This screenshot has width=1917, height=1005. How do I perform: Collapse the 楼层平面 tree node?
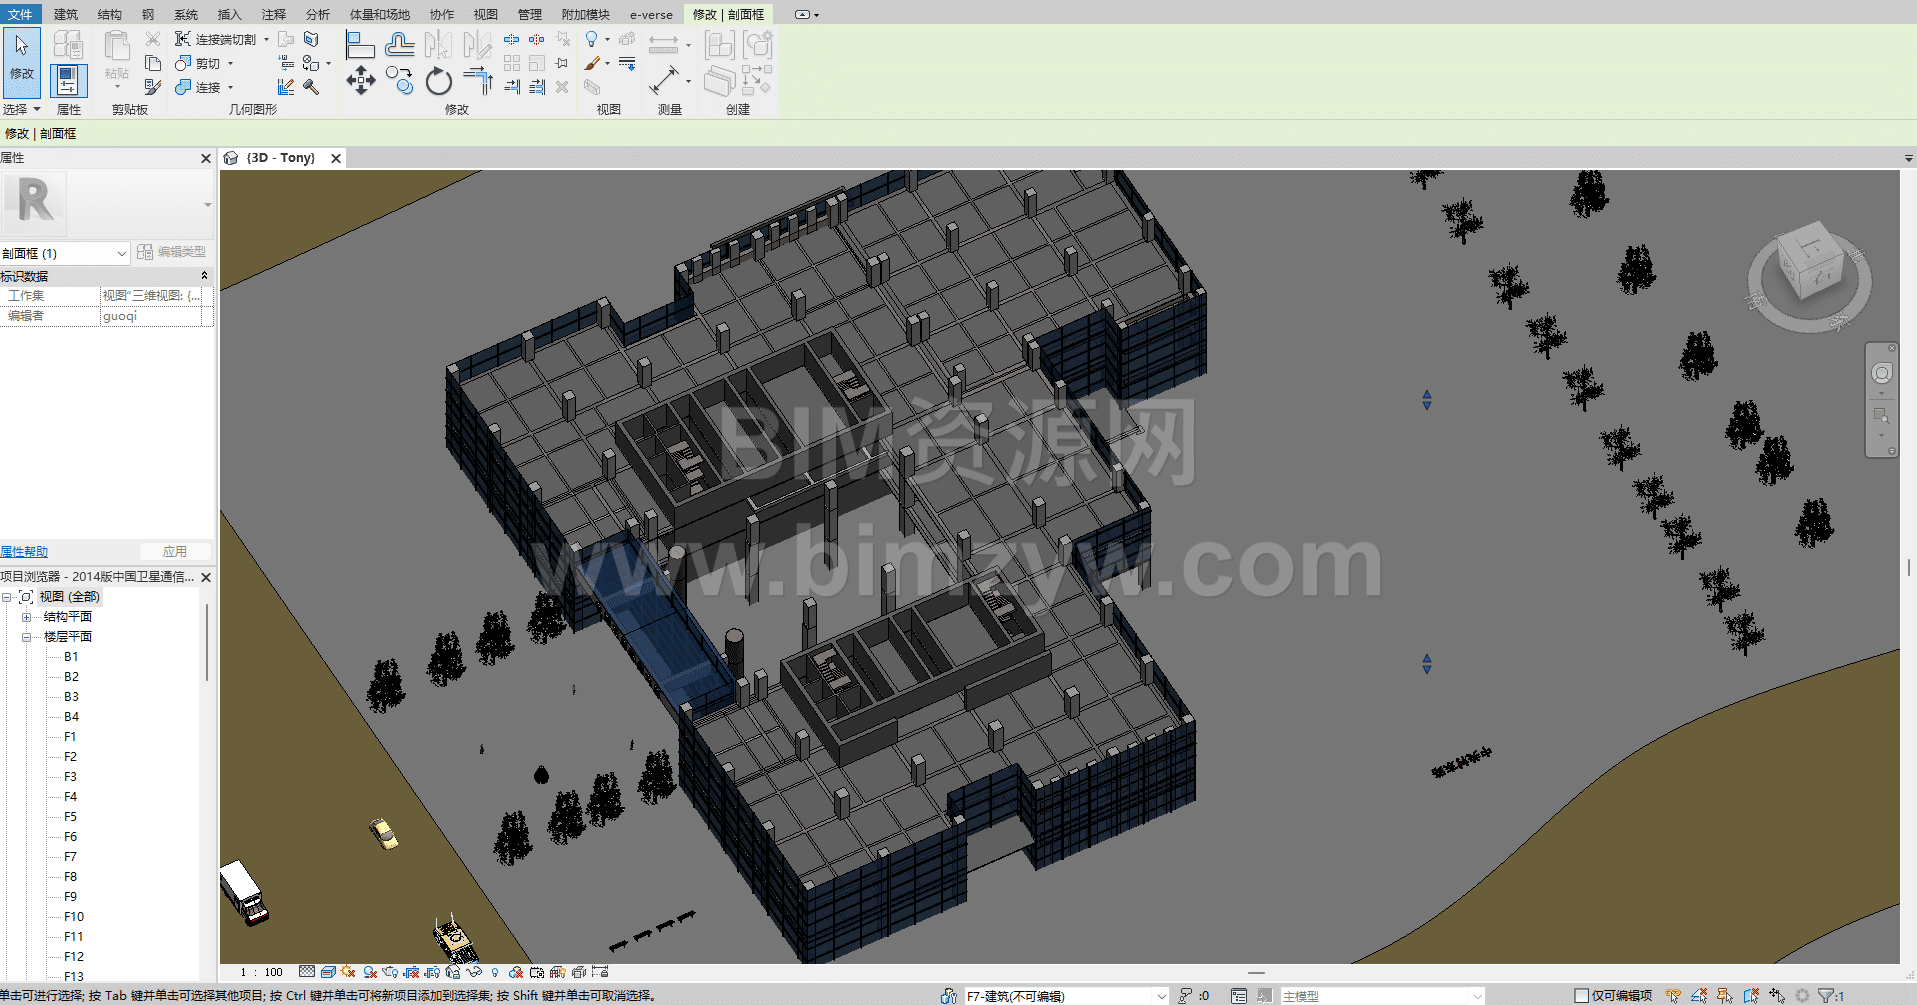pyautogui.click(x=27, y=637)
